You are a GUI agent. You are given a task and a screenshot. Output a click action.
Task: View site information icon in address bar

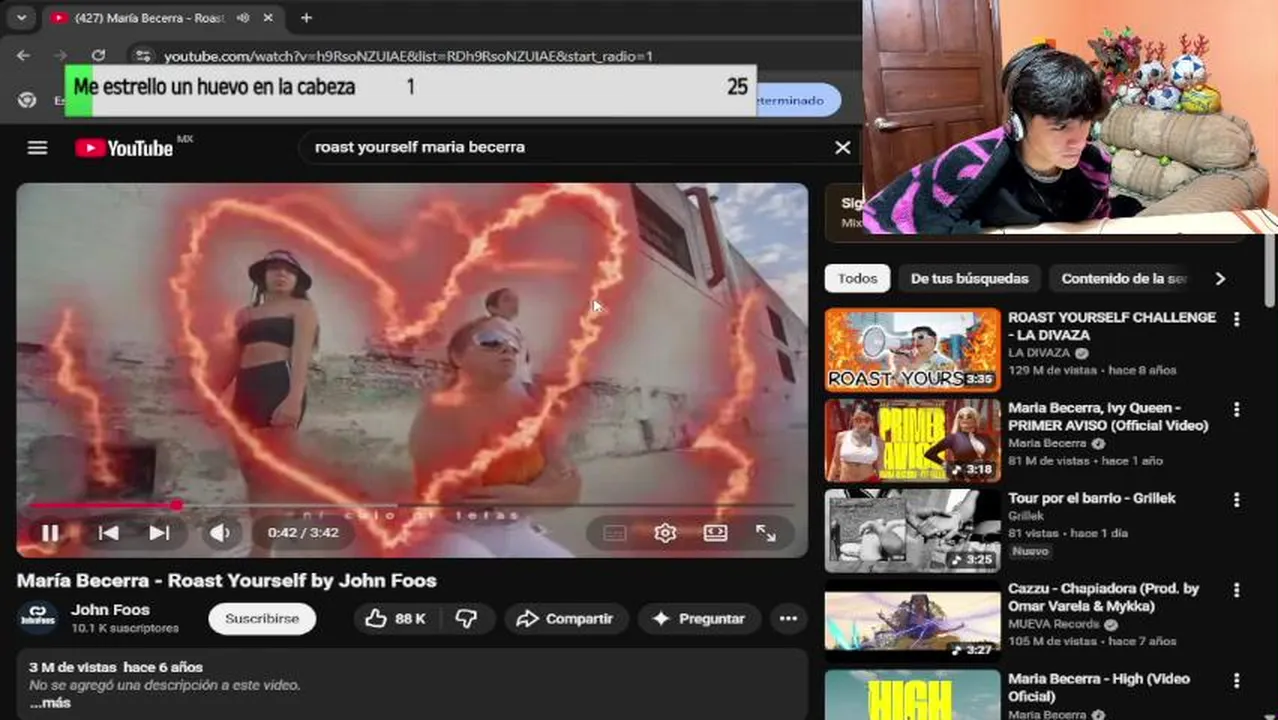[143, 56]
